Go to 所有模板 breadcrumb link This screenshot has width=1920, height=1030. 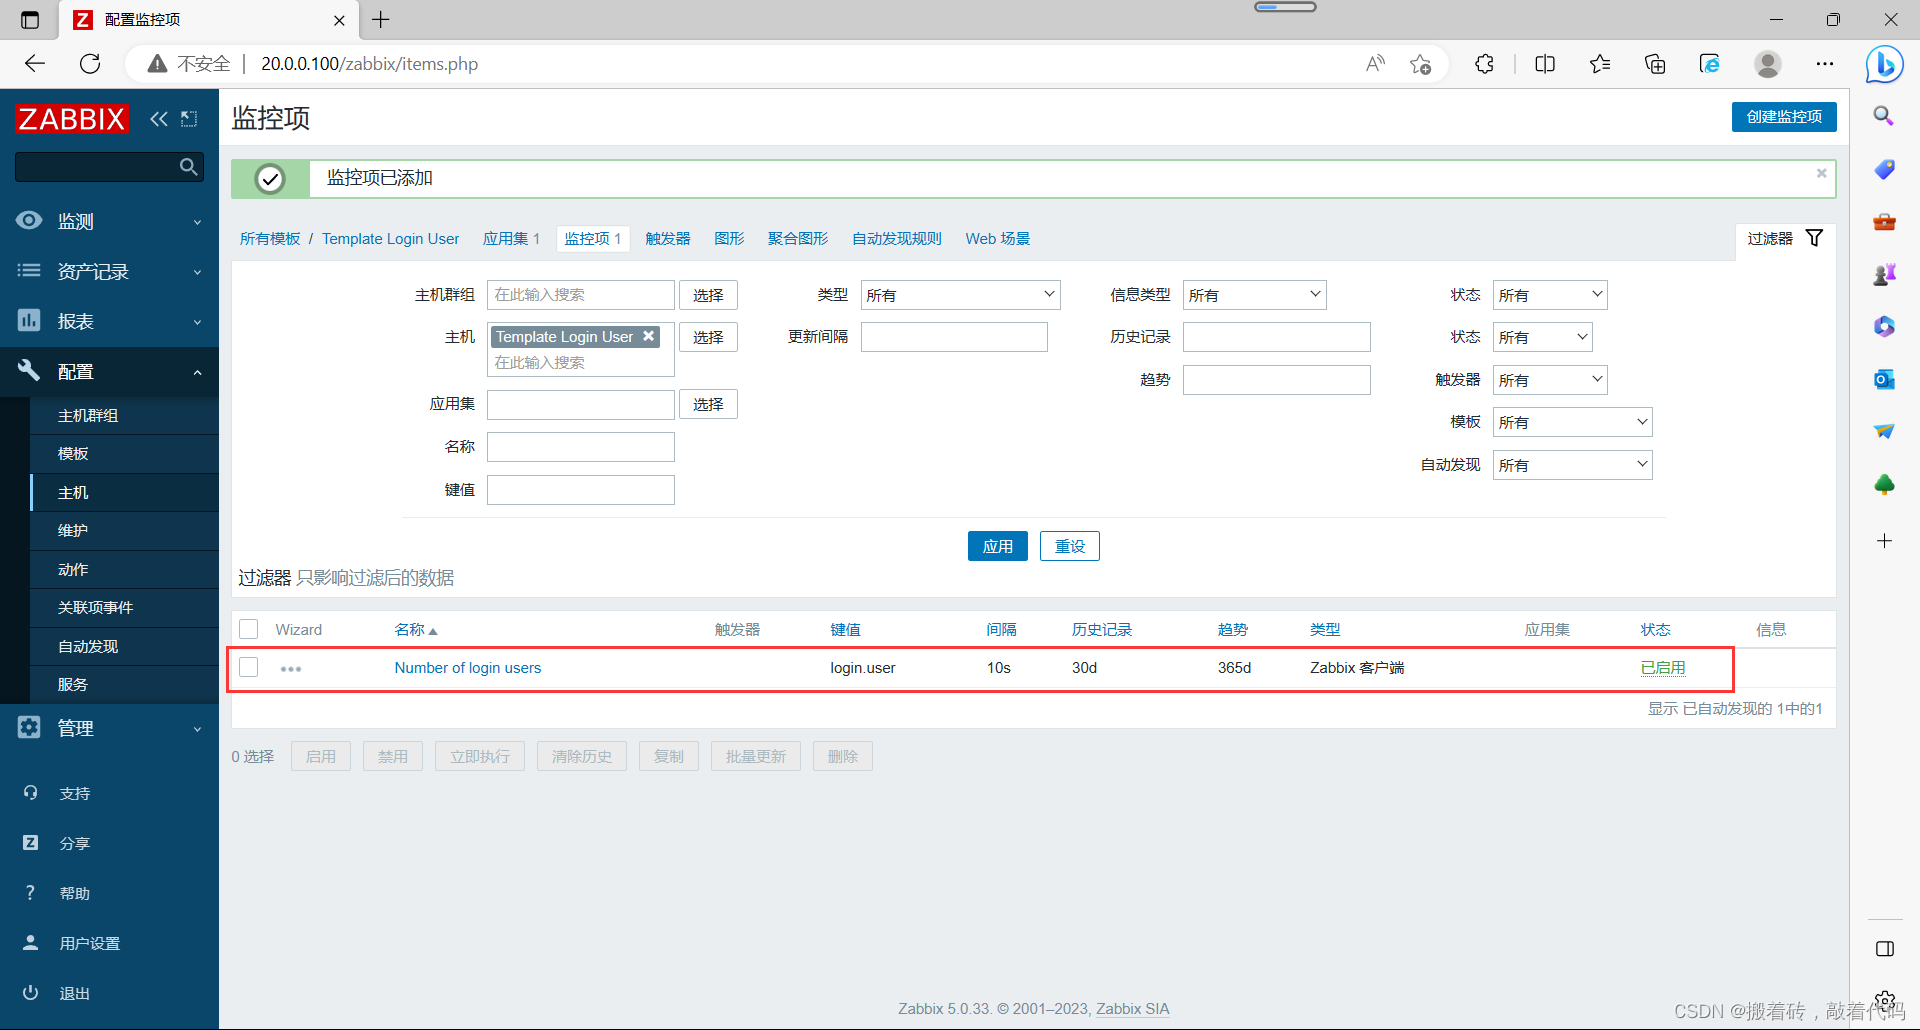(x=270, y=238)
